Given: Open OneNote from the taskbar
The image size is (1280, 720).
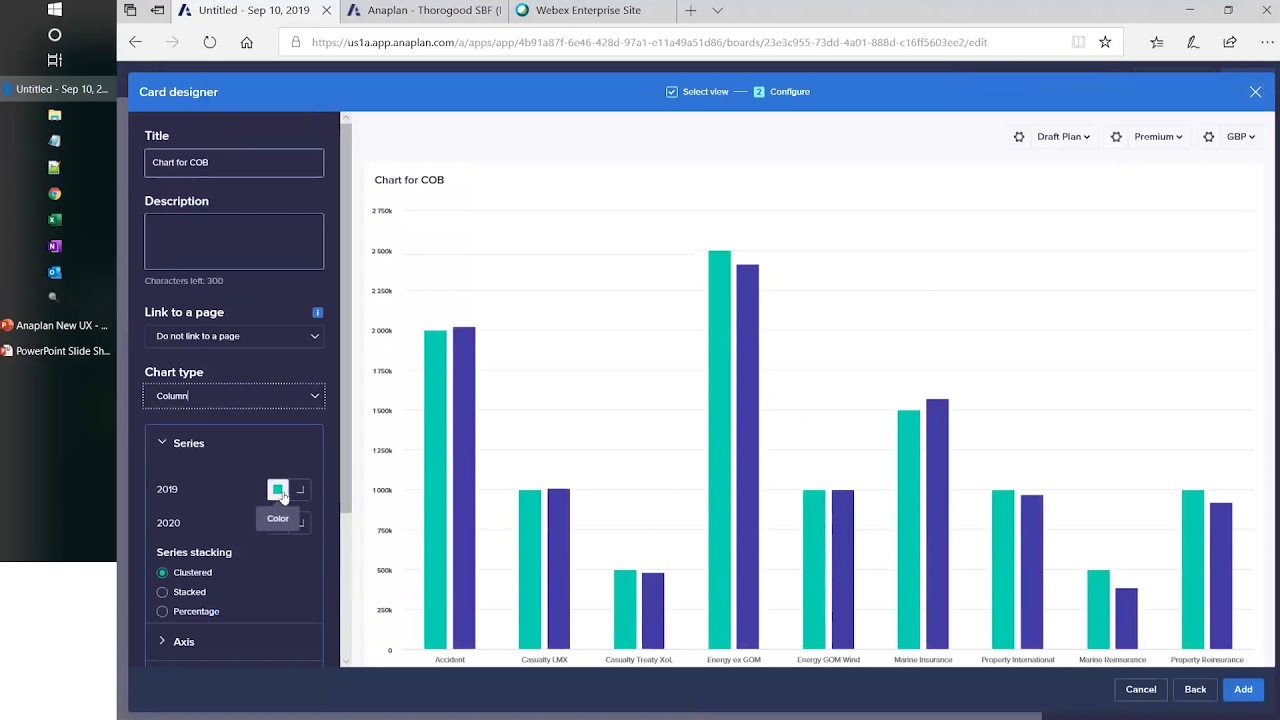Looking at the screenshot, I should tap(55, 246).
